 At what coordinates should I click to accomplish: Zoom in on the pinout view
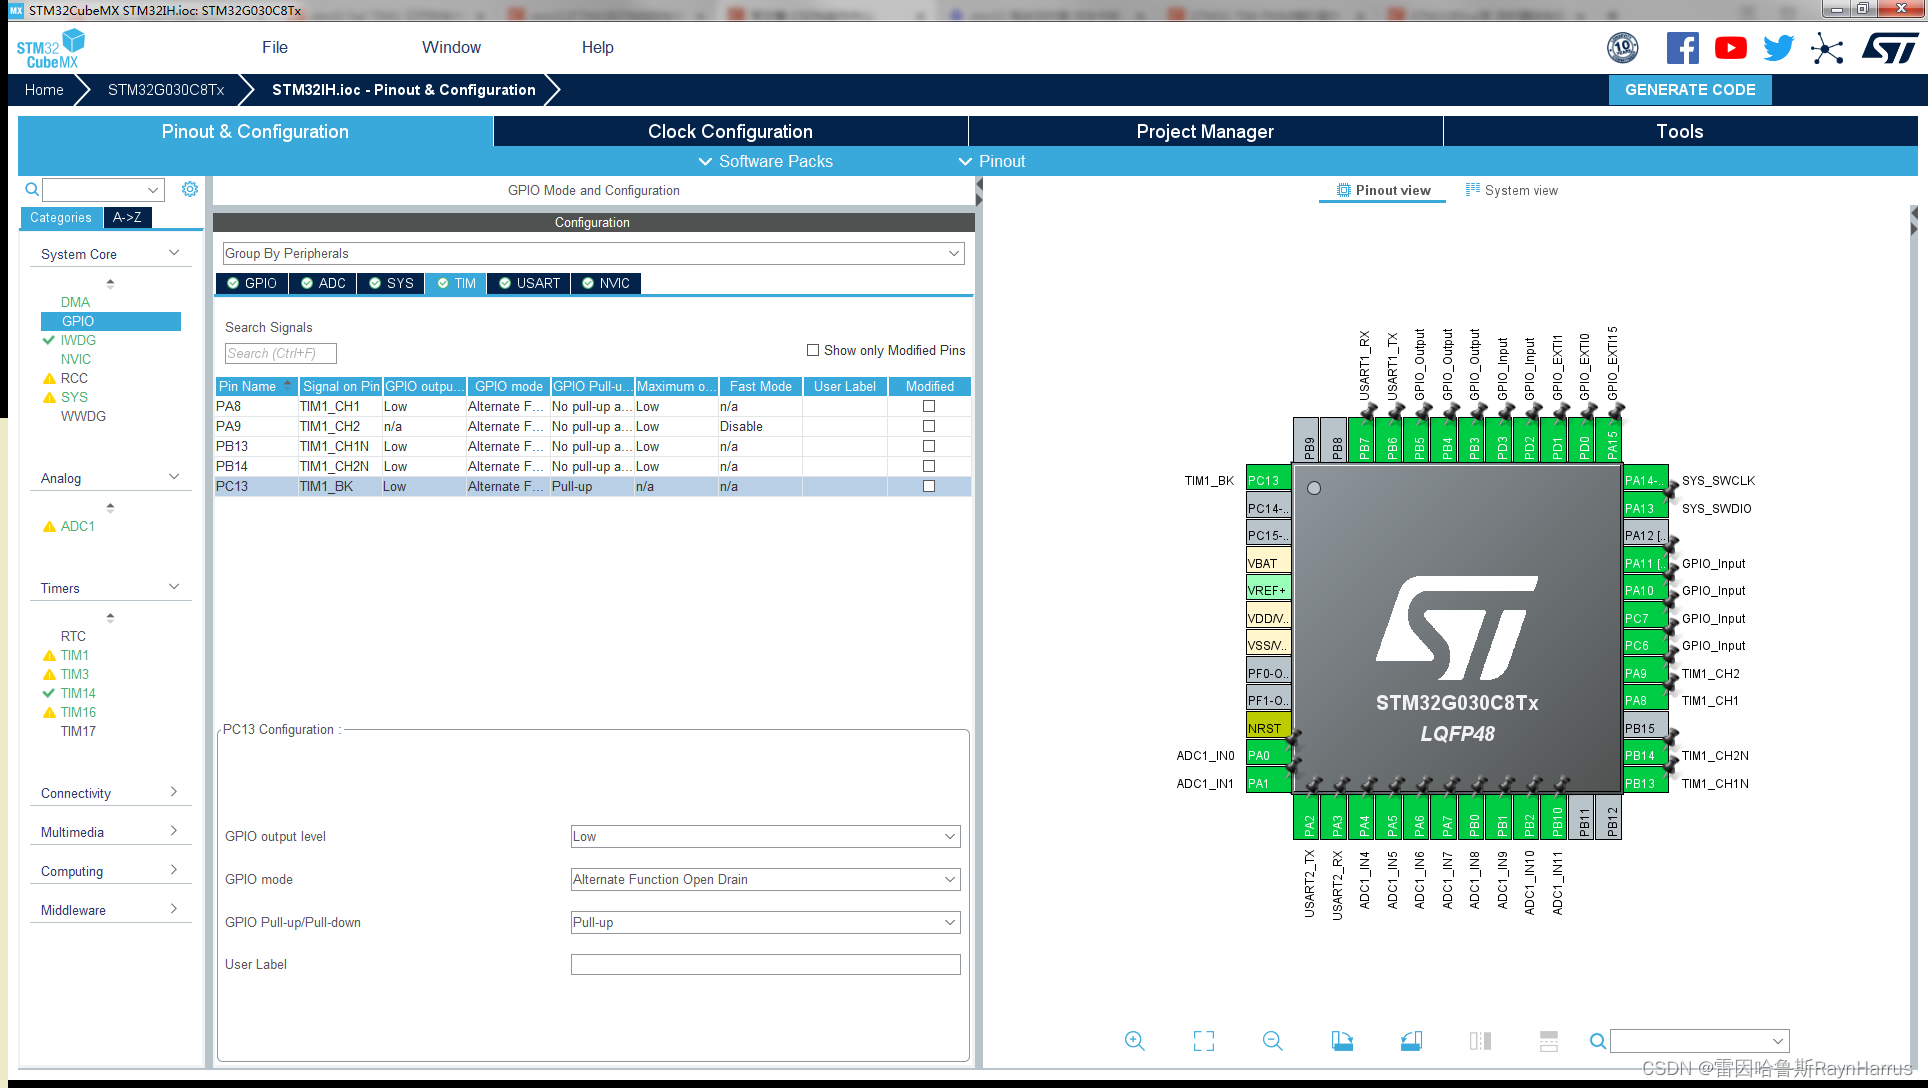tap(1134, 1040)
